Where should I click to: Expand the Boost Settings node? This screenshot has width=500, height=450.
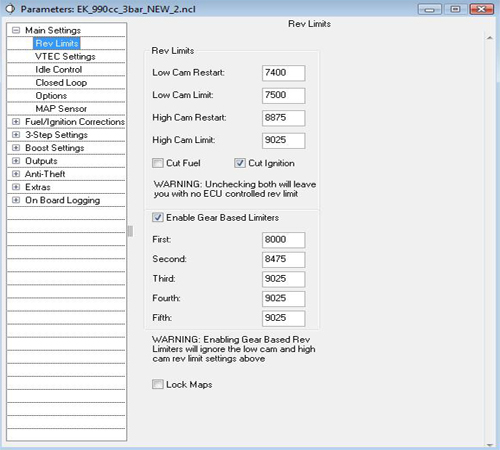pyautogui.click(x=16, y=148)
